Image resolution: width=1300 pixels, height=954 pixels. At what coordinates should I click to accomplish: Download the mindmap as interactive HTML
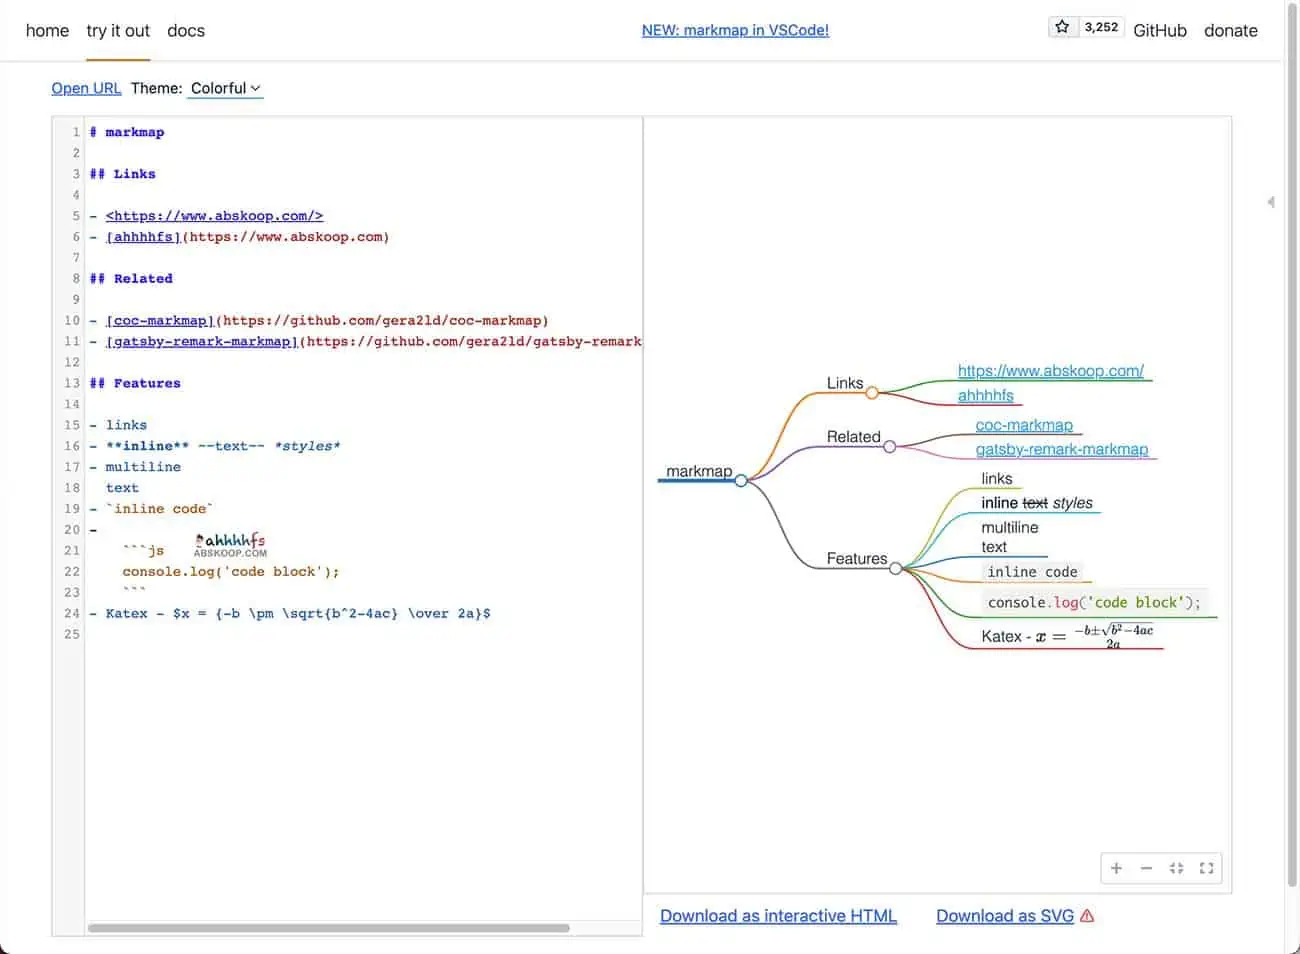(778, 916)
